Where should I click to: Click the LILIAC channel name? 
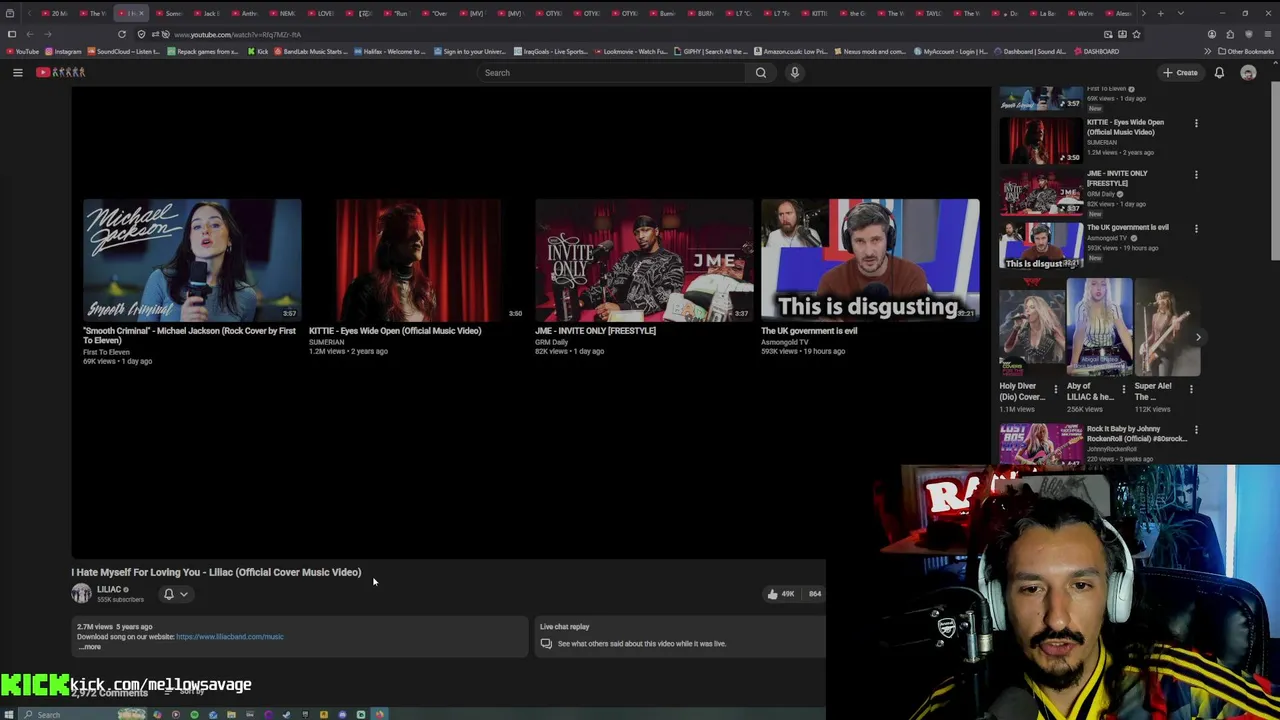[109, 589]
